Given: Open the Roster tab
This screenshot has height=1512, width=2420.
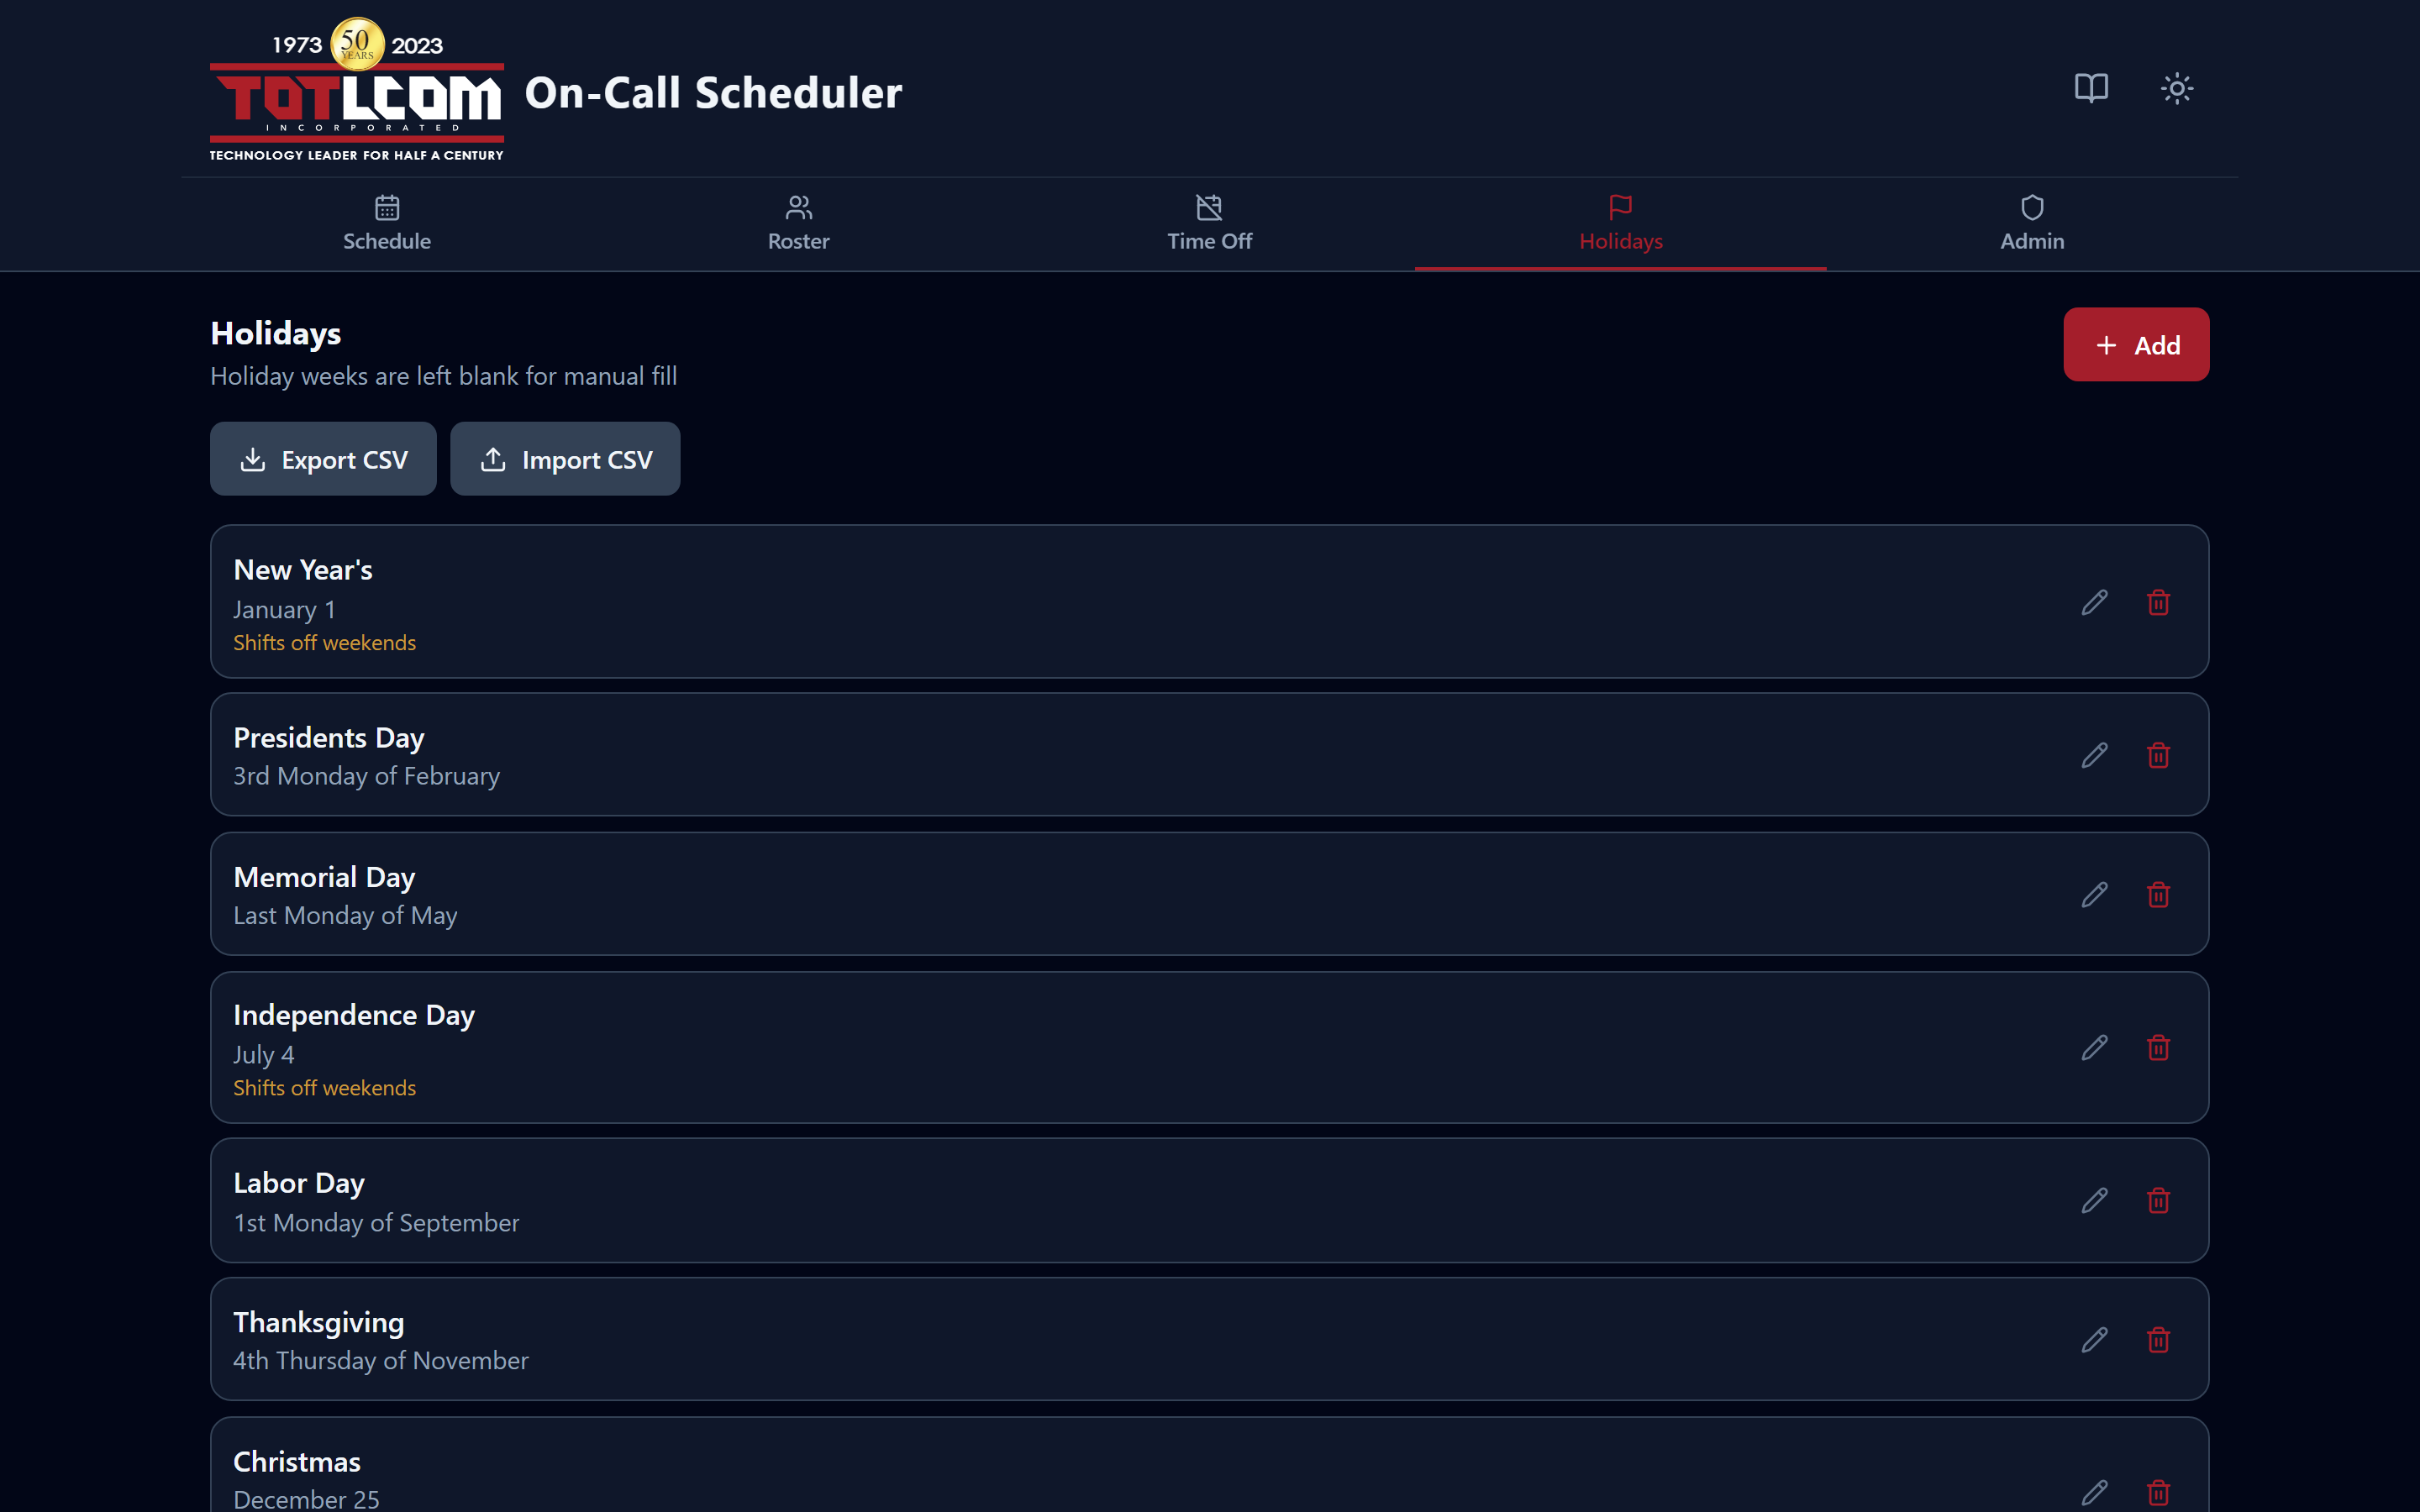Looking at the screenshot, I should pos(798,224).
